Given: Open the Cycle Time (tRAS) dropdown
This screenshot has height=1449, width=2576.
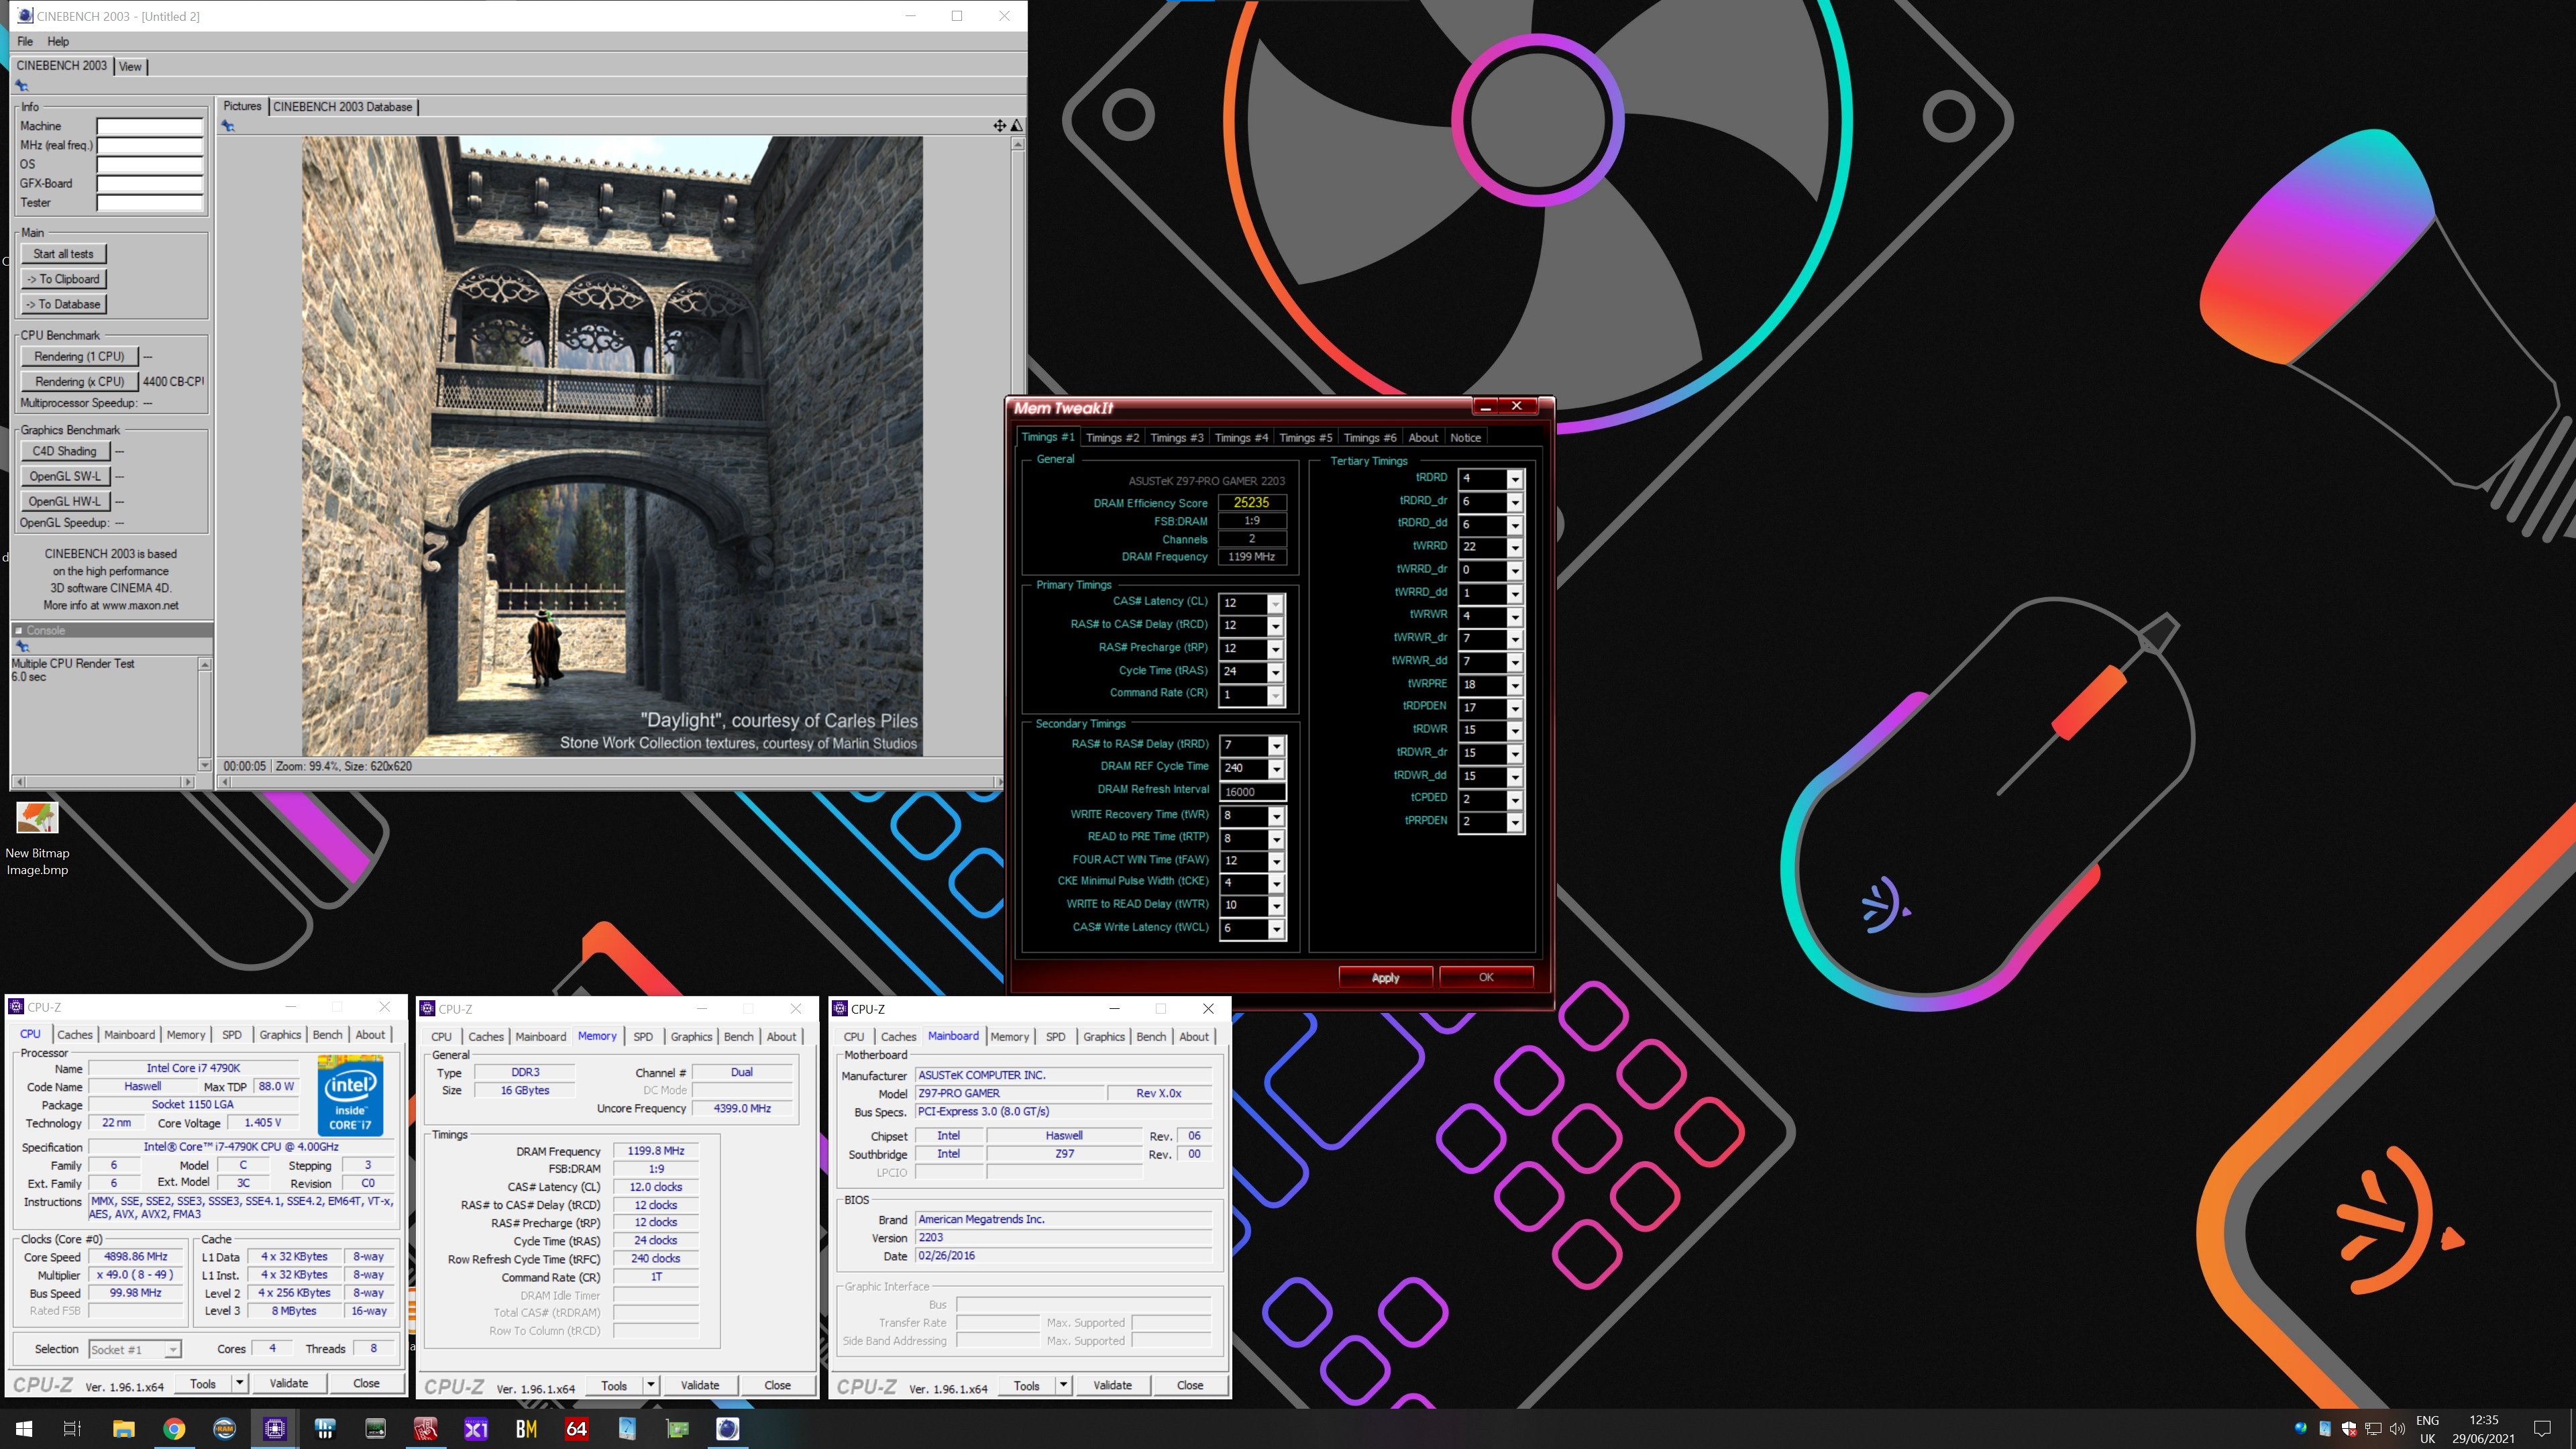Looking at the screenshot, I should 1275,672.
